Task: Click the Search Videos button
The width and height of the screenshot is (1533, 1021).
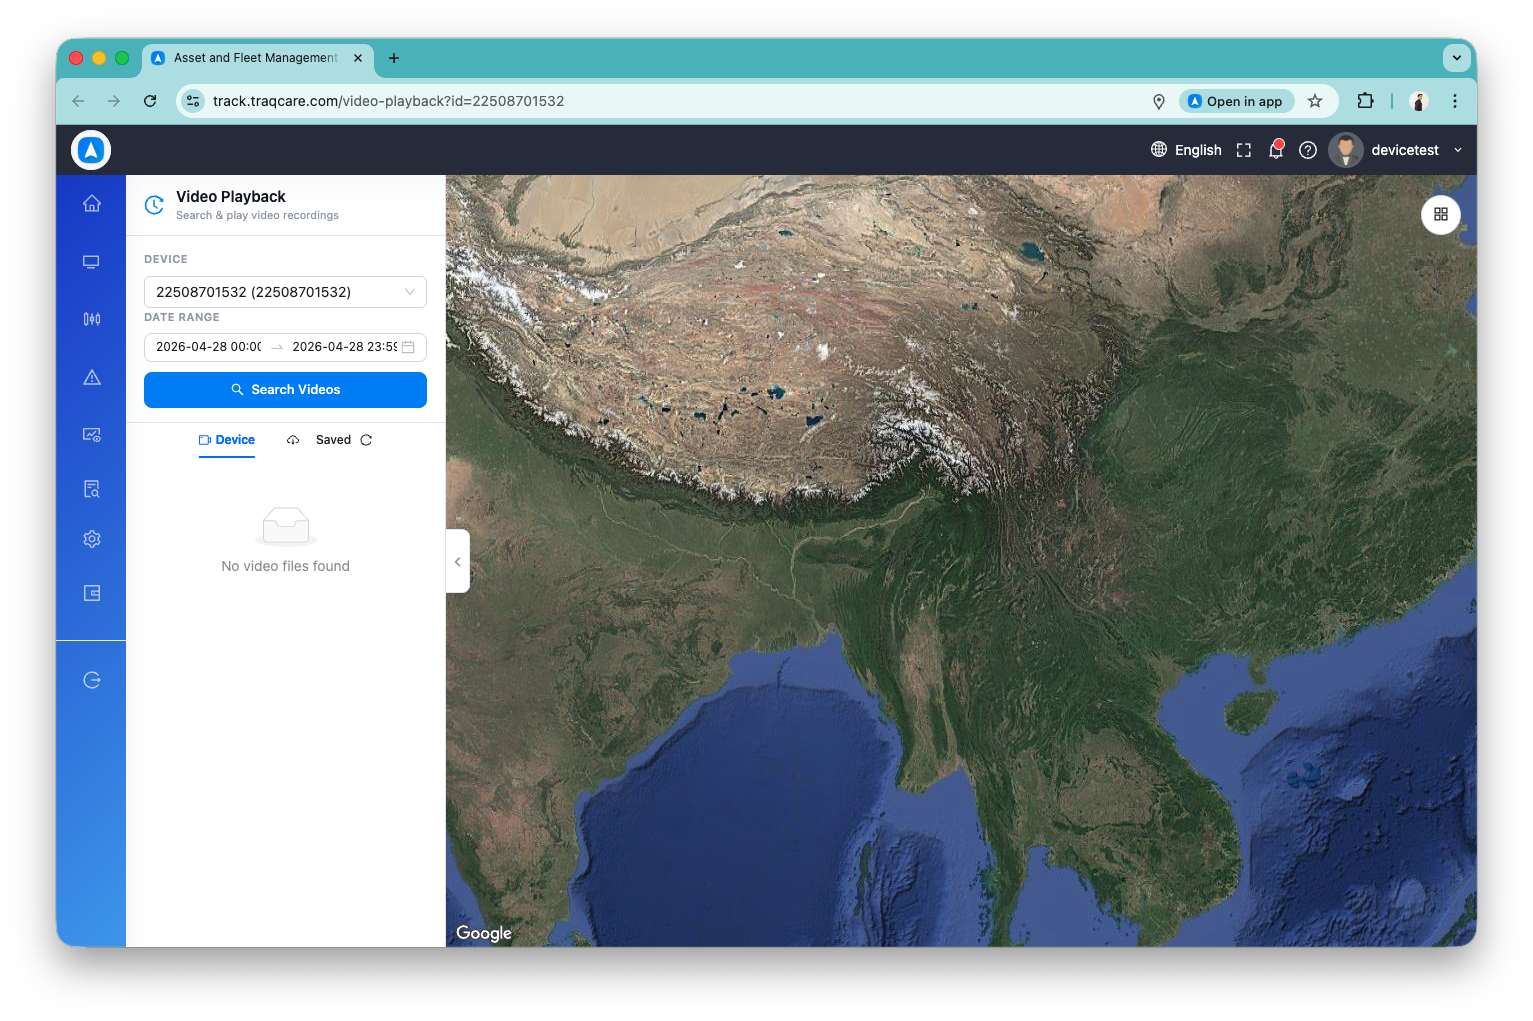Action: tap(285, 390)
